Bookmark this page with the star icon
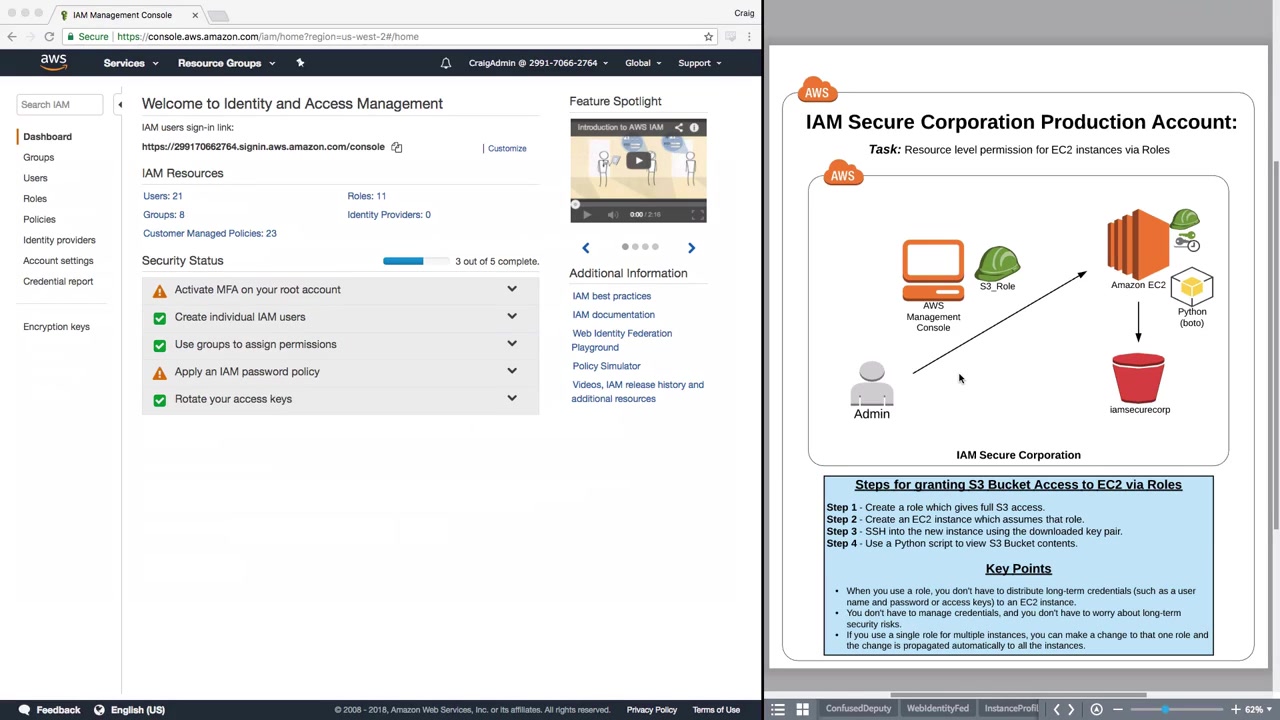The width and height of the screenshot is (1280, 720). (708, 37)
